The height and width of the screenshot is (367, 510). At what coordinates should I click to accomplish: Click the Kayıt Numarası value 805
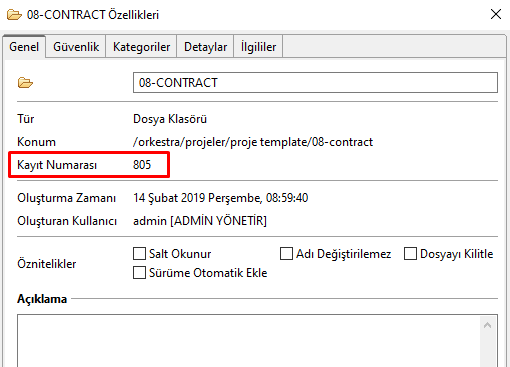[x=142, y=165]
